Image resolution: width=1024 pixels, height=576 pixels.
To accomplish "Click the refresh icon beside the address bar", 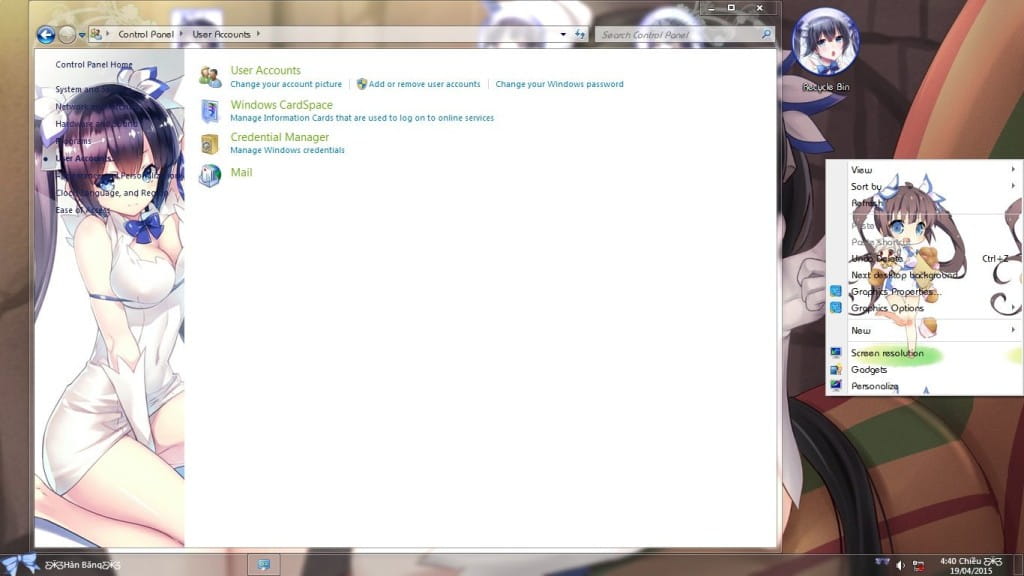I will coord(580,33).
